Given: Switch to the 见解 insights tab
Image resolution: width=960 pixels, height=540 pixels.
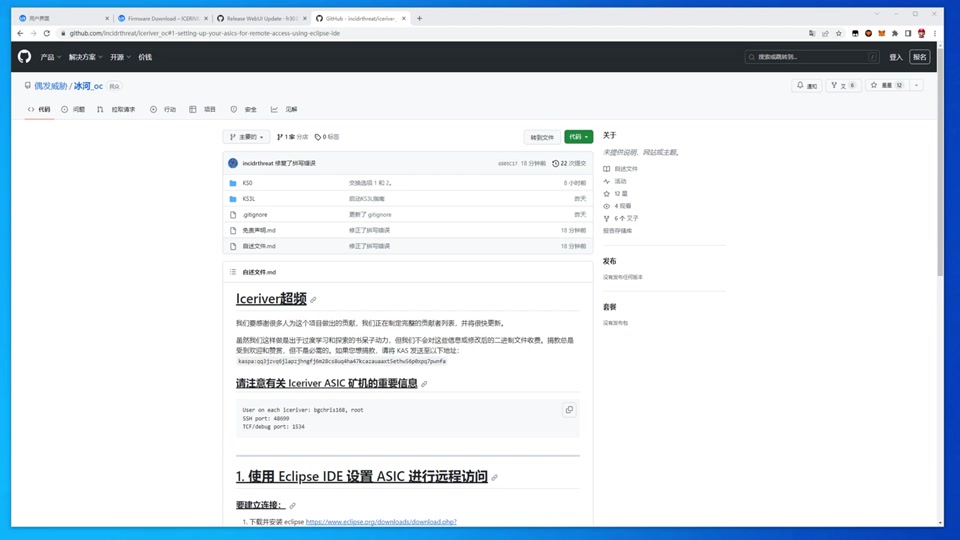Looking at the screenshot, I should (284, 109).
